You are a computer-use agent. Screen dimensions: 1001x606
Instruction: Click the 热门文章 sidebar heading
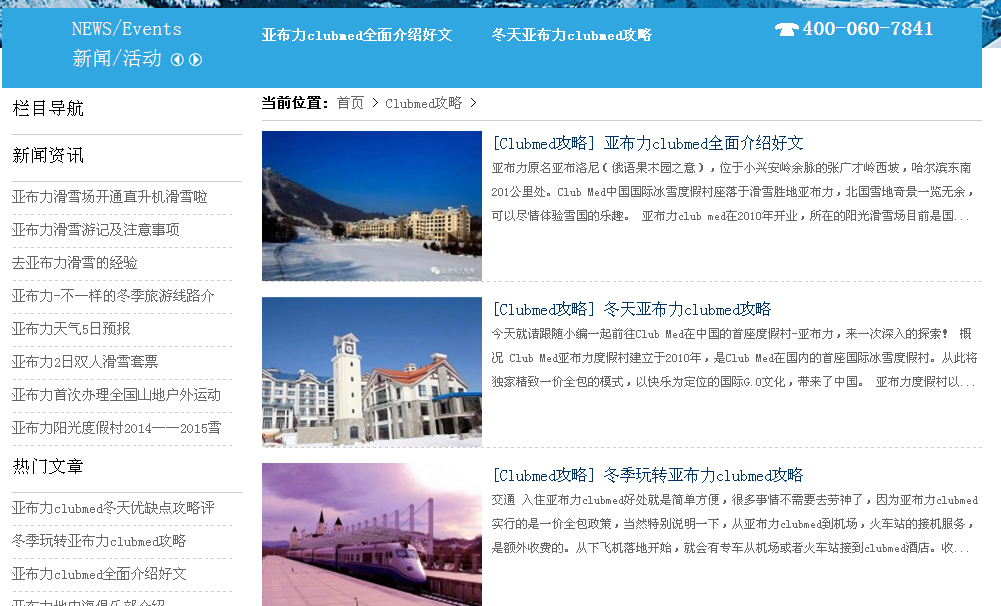click(x=48, y=467)
